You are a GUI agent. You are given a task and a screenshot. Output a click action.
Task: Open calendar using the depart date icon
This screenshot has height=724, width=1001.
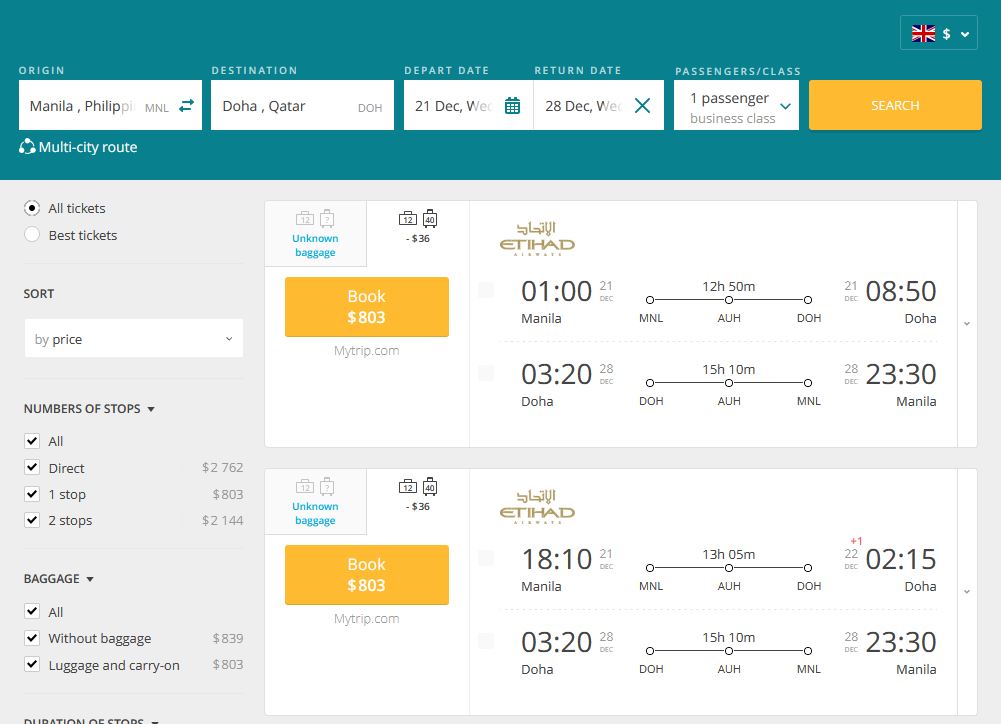[511, 104]
